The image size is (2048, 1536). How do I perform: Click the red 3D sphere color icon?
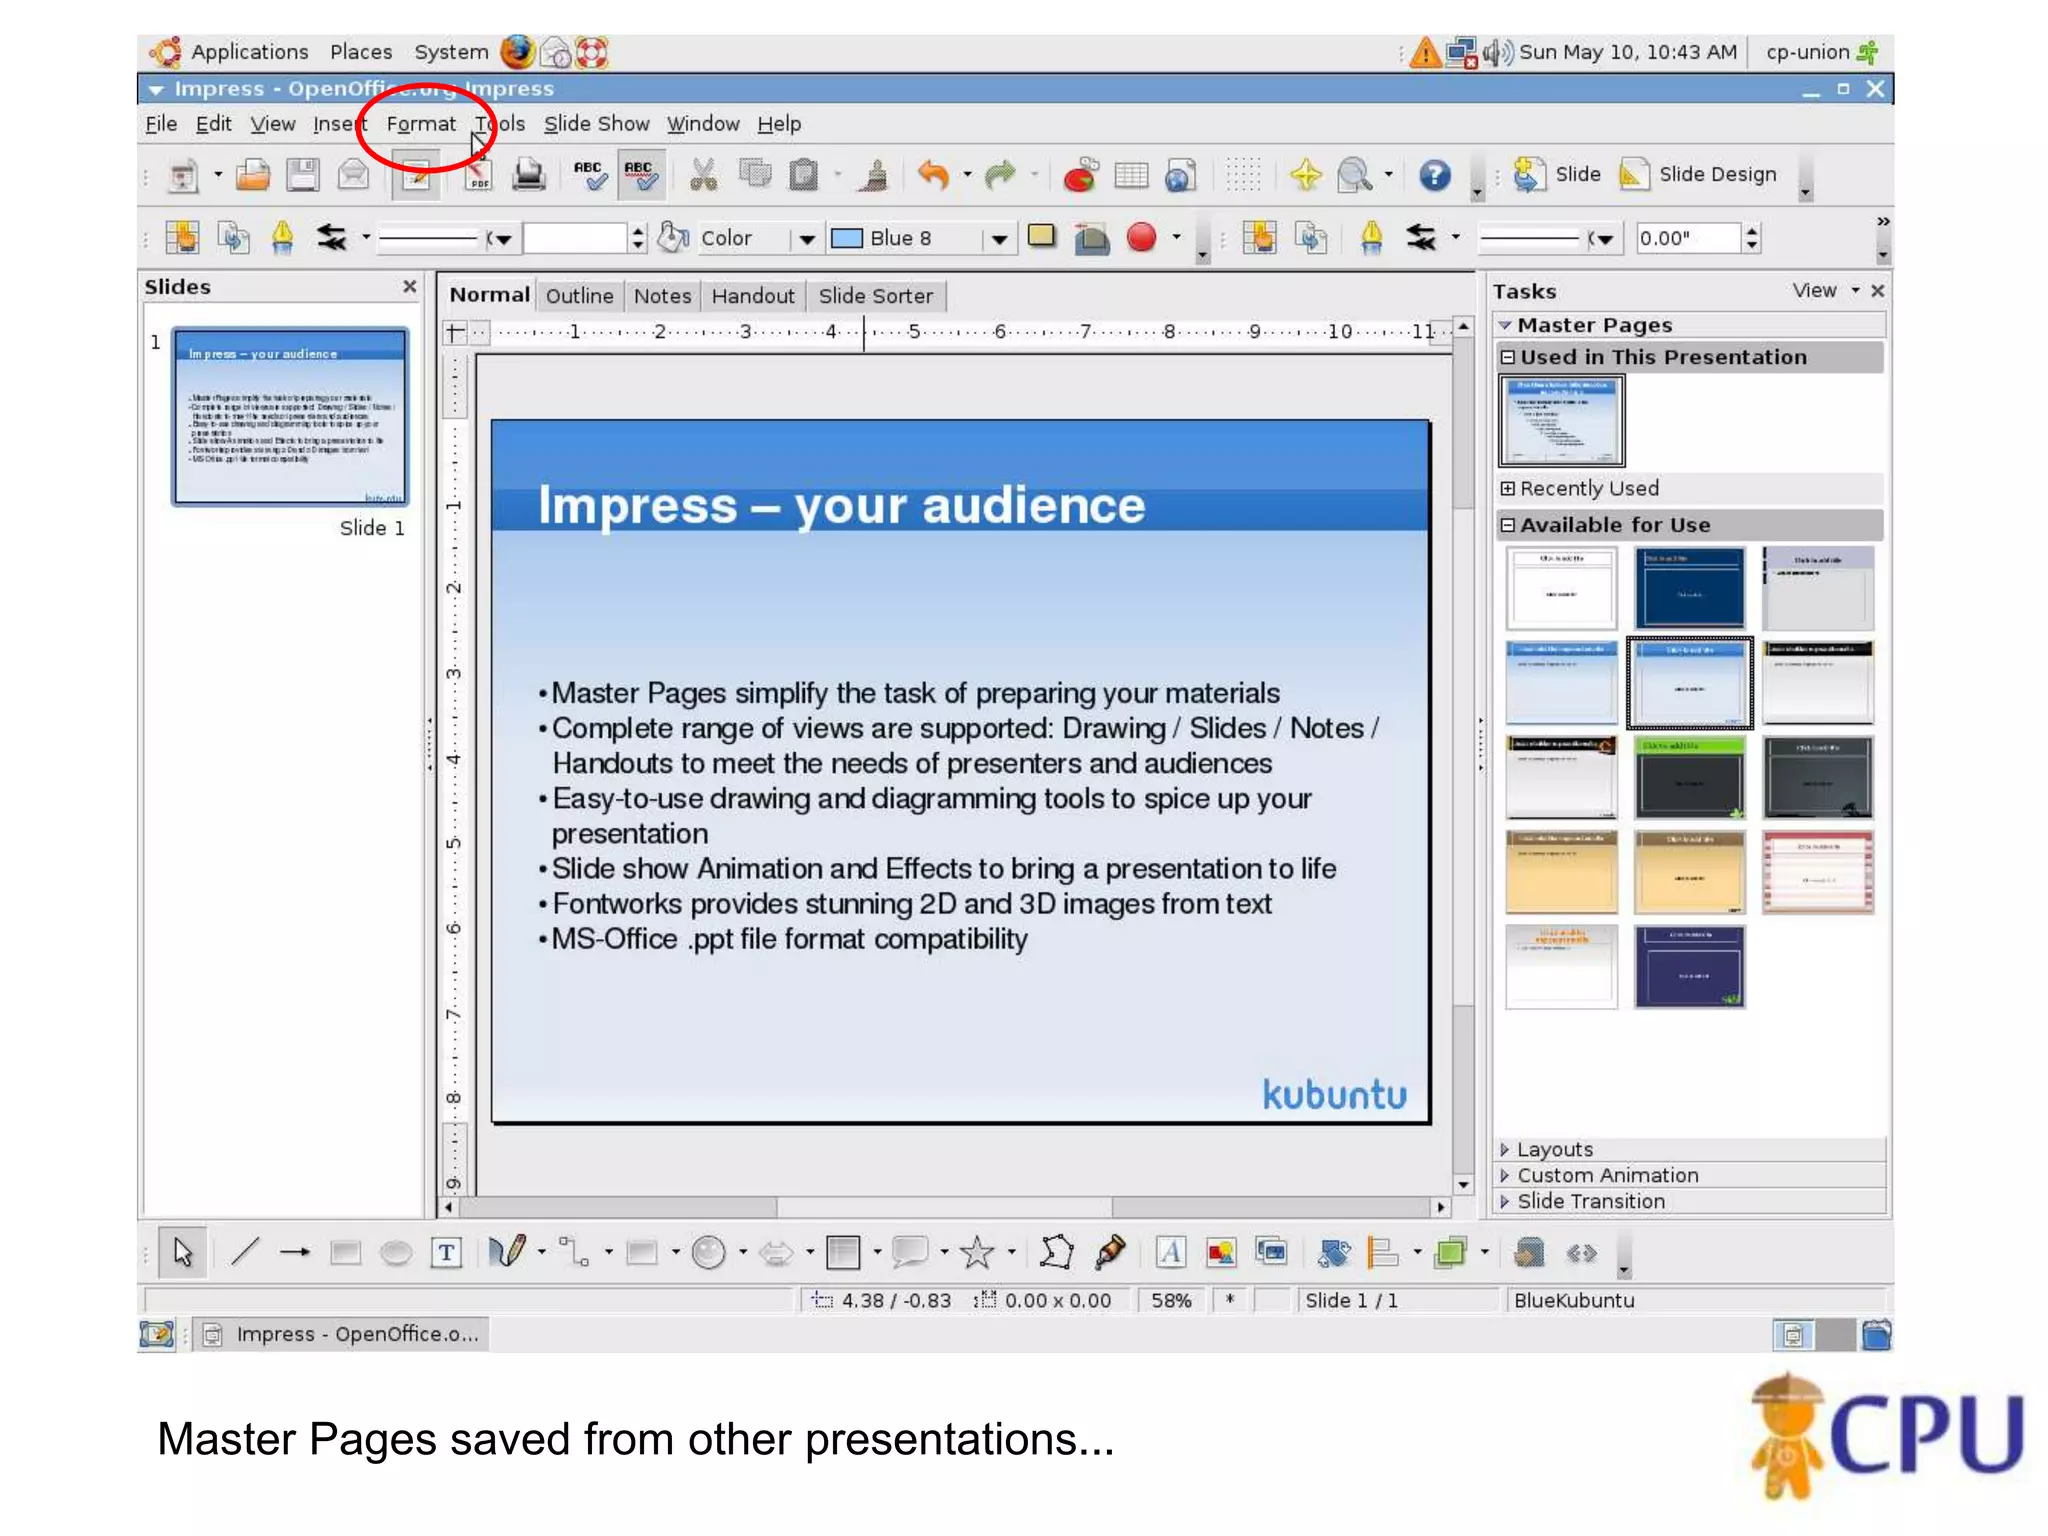click(x=1141, y=237)
